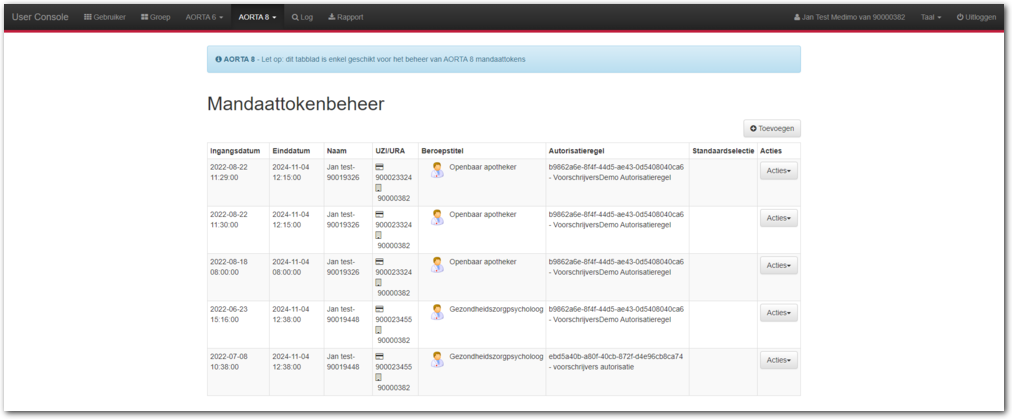Open Acties menu for the 2022-07-08 row

tap(778, 360)
